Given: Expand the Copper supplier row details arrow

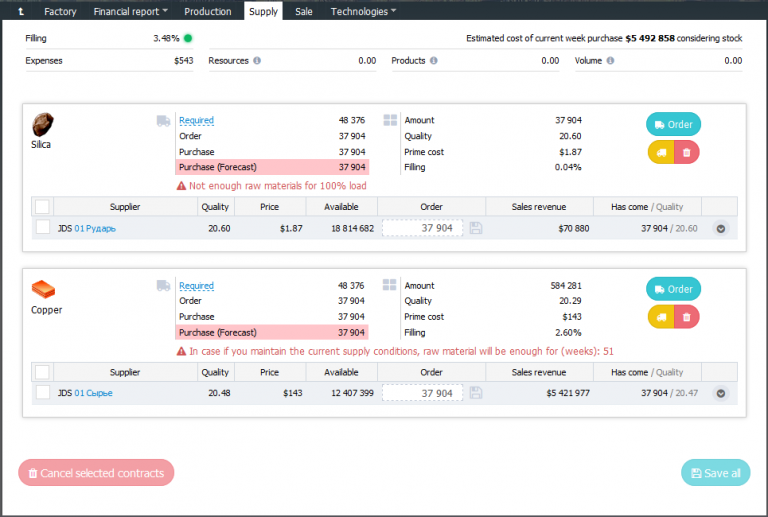Looking at the screenshot, I should point(720,393).
